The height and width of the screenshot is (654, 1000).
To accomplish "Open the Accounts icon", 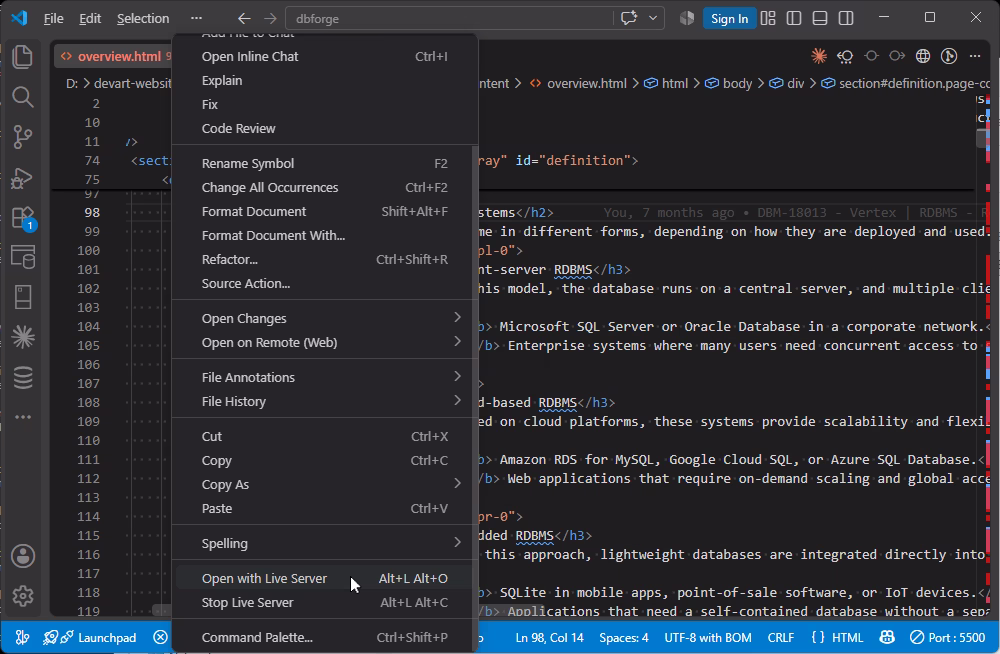I will pos(23,556).
